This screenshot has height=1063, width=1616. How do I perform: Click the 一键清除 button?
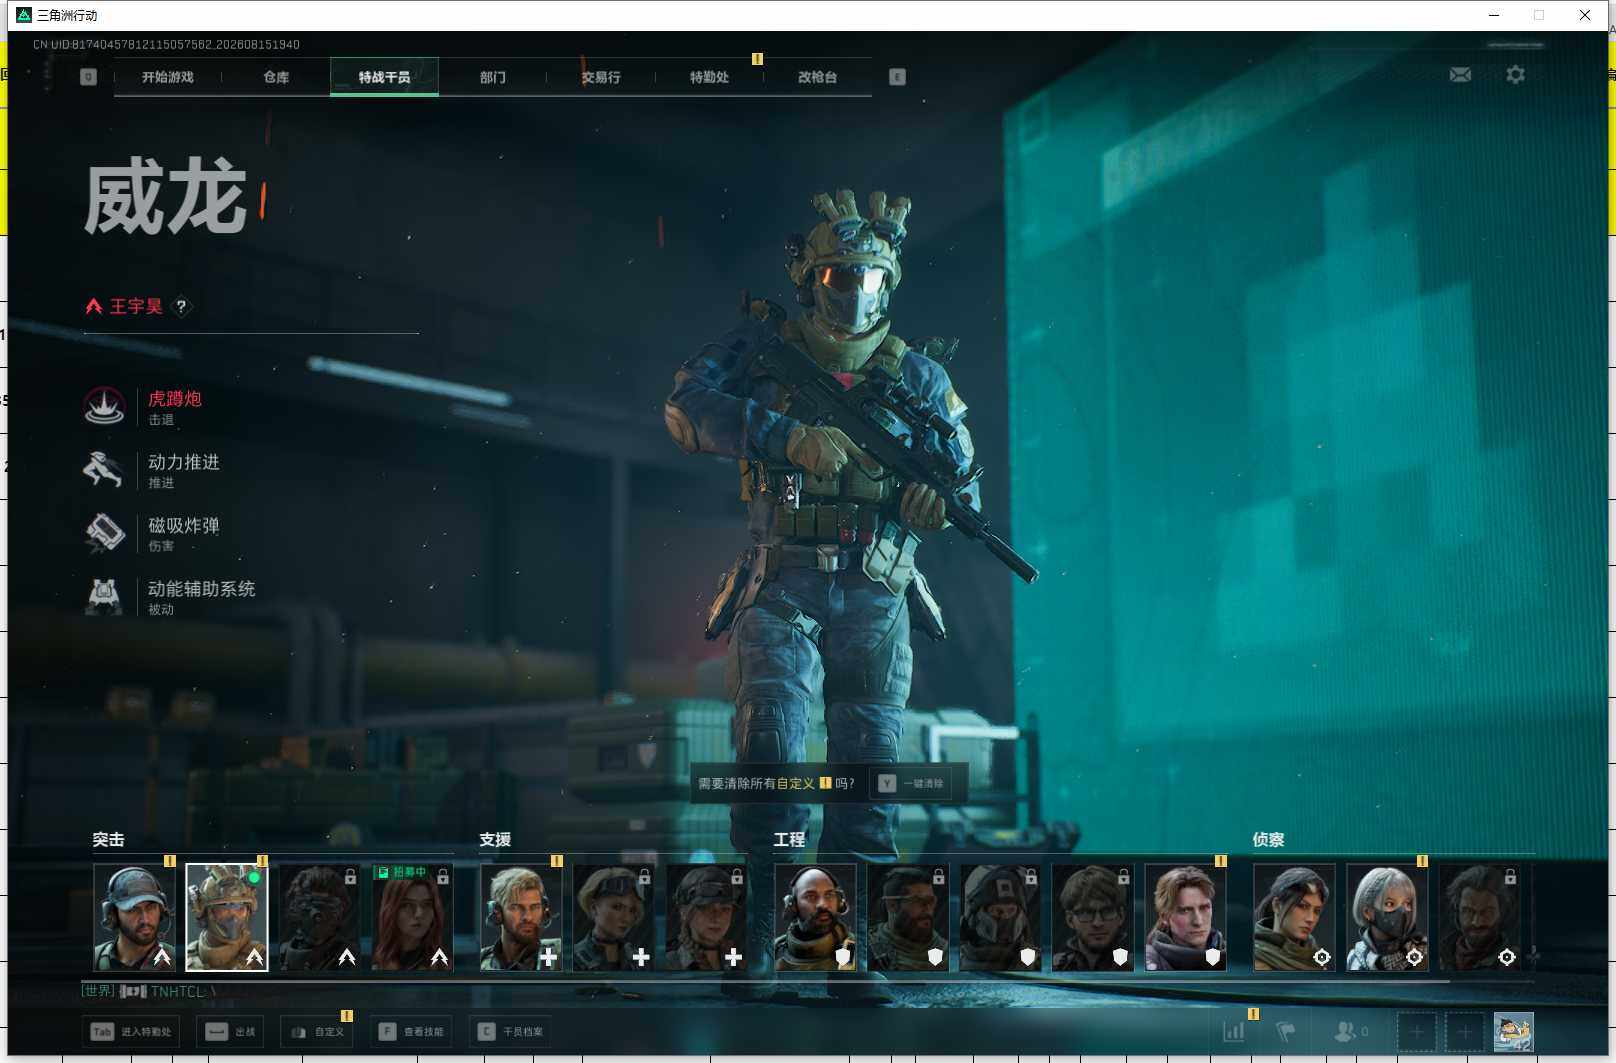(911, 783)
